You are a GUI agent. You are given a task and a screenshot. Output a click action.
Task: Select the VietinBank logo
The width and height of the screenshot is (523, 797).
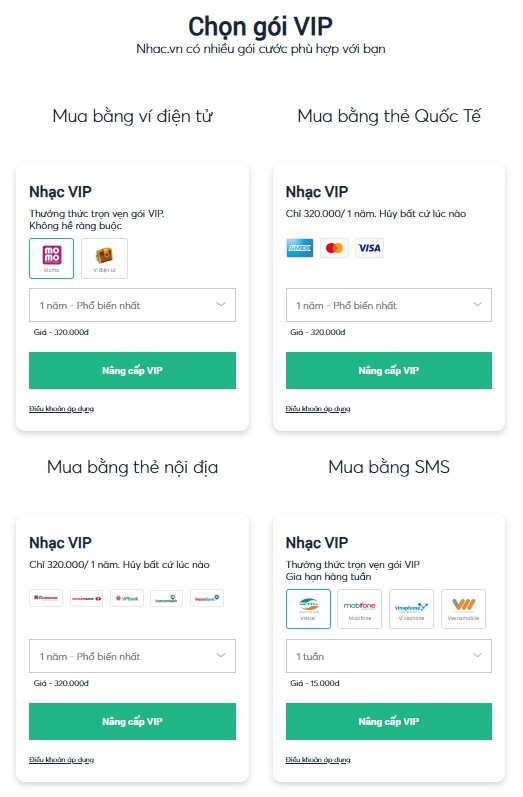[x=207, y=598]
